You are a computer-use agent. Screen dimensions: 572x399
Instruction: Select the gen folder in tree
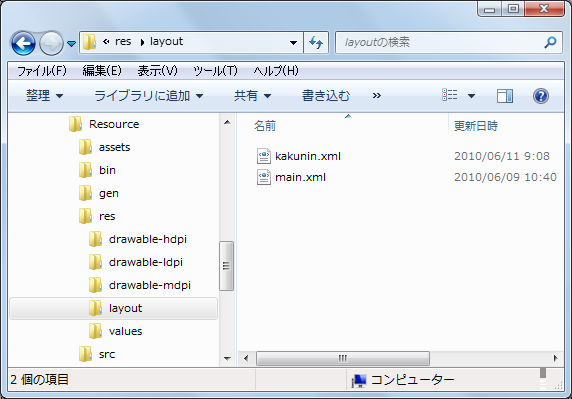pos(109,194)
